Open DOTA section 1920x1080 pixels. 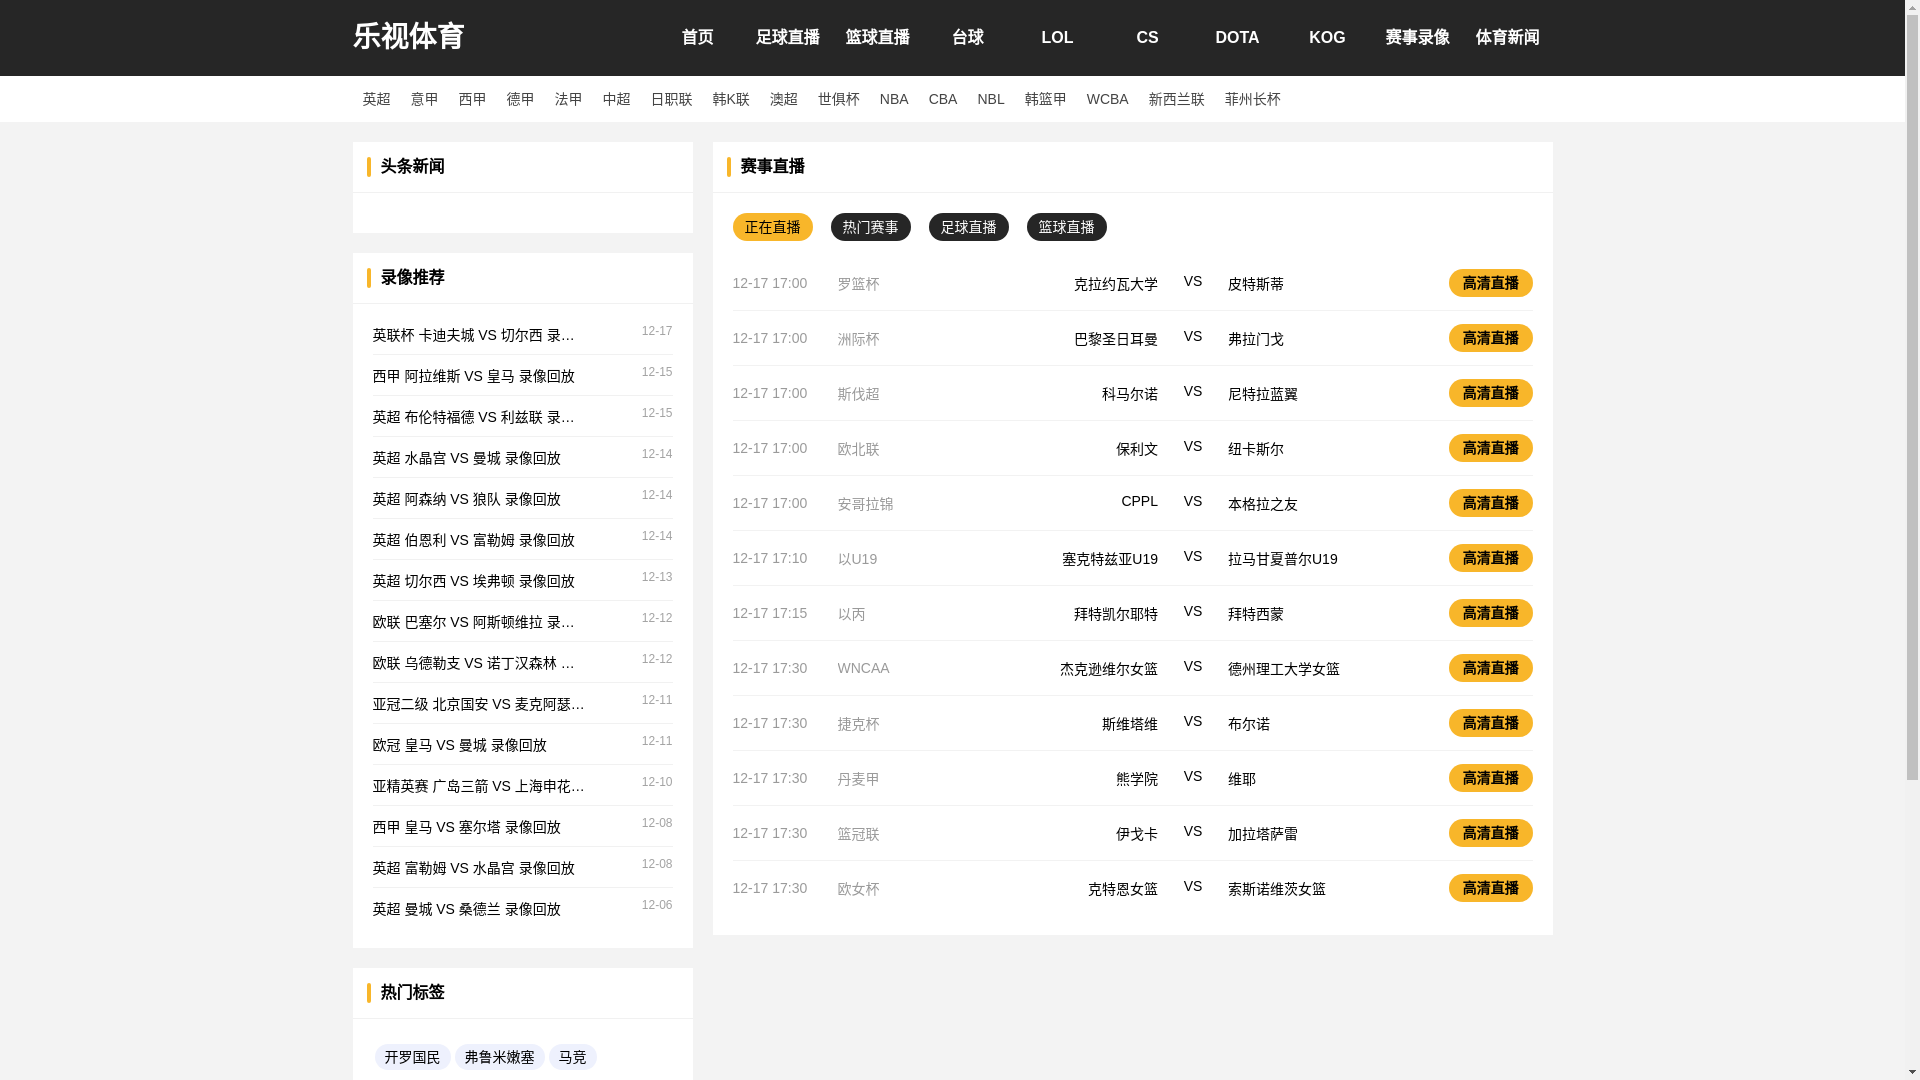pos(1238,38)
